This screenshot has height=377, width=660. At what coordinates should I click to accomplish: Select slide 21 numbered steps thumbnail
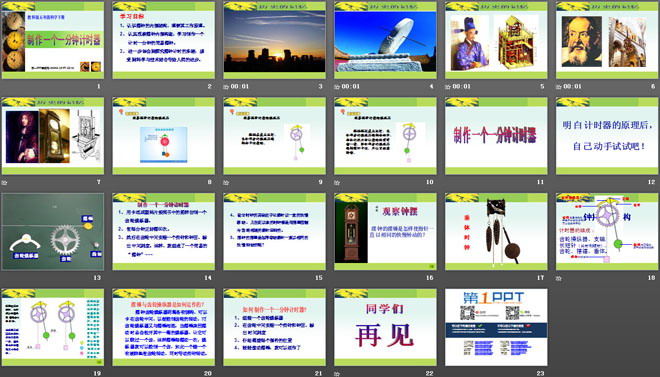[274, 327]
